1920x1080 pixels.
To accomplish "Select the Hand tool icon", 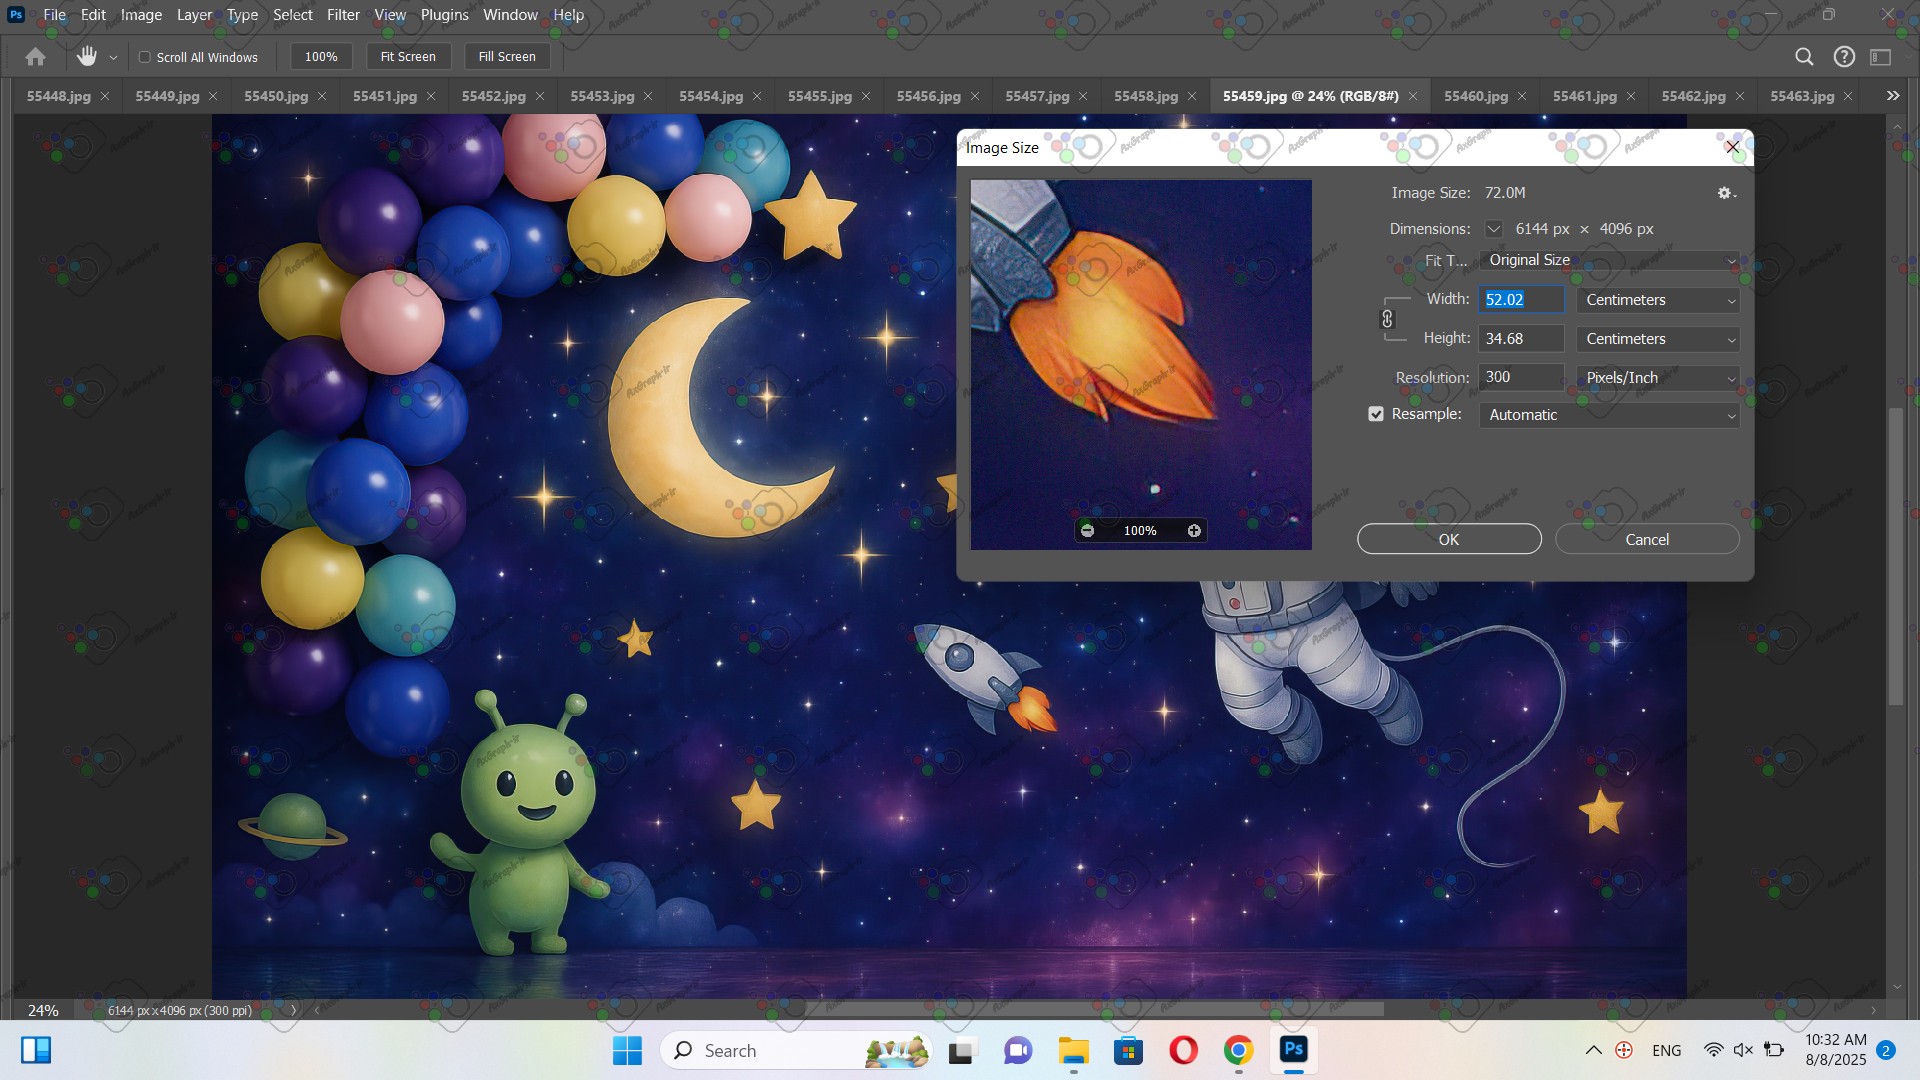I will click(87, 57).
